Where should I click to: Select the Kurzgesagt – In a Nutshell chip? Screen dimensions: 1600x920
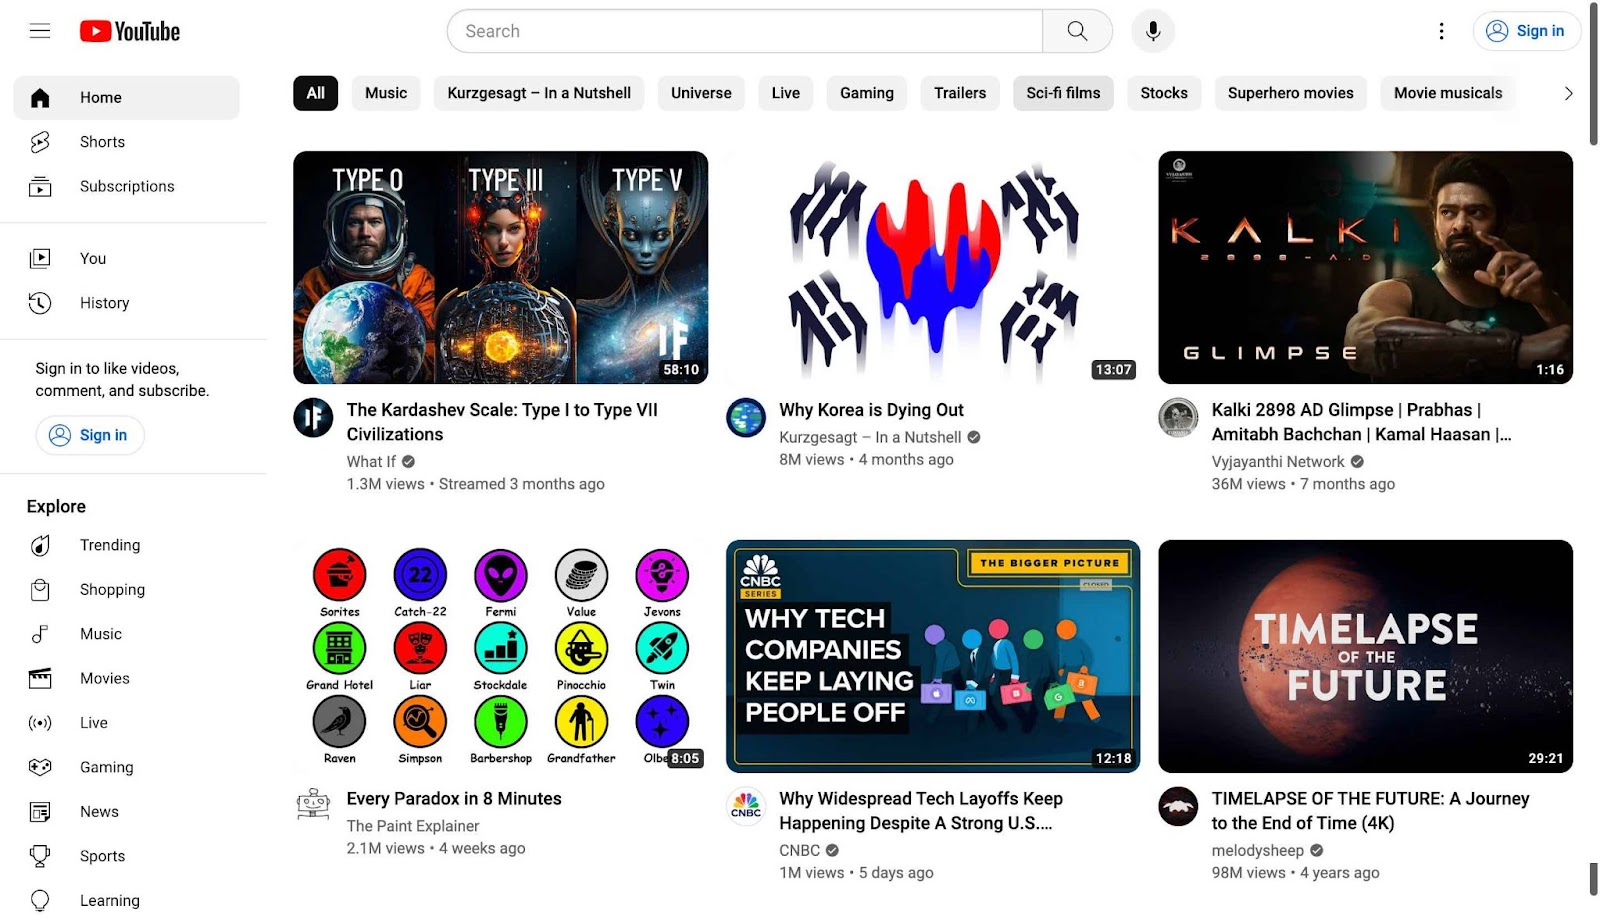coord(538,93)
